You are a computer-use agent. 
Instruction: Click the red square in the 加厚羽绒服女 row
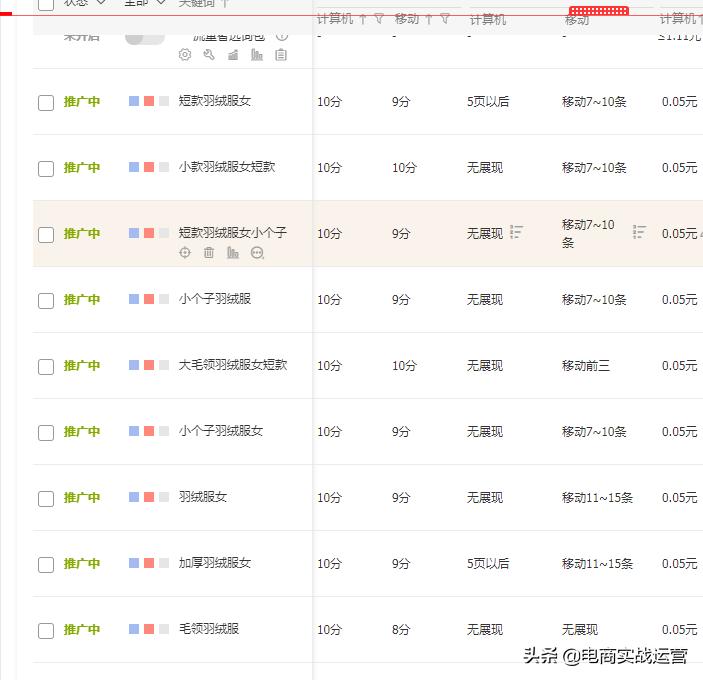(x=149, y=563)
